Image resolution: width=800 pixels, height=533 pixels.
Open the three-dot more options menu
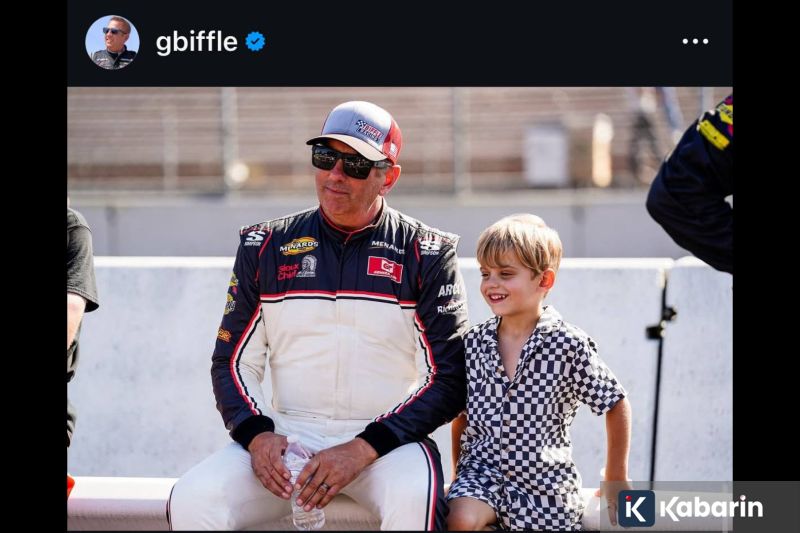tap(695, 41)
